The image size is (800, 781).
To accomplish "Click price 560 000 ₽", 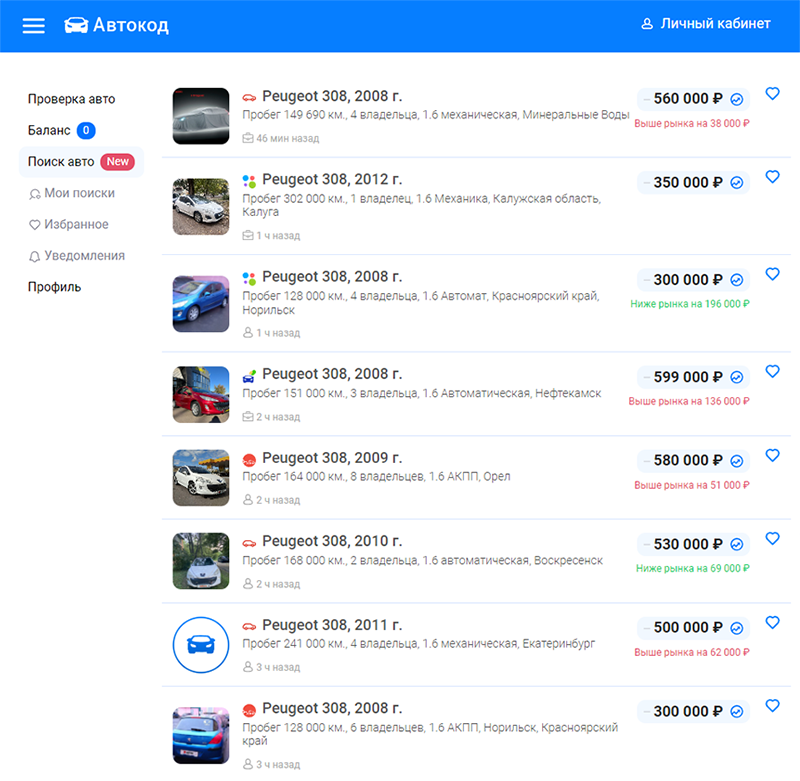I will click(x=688, y=98).
